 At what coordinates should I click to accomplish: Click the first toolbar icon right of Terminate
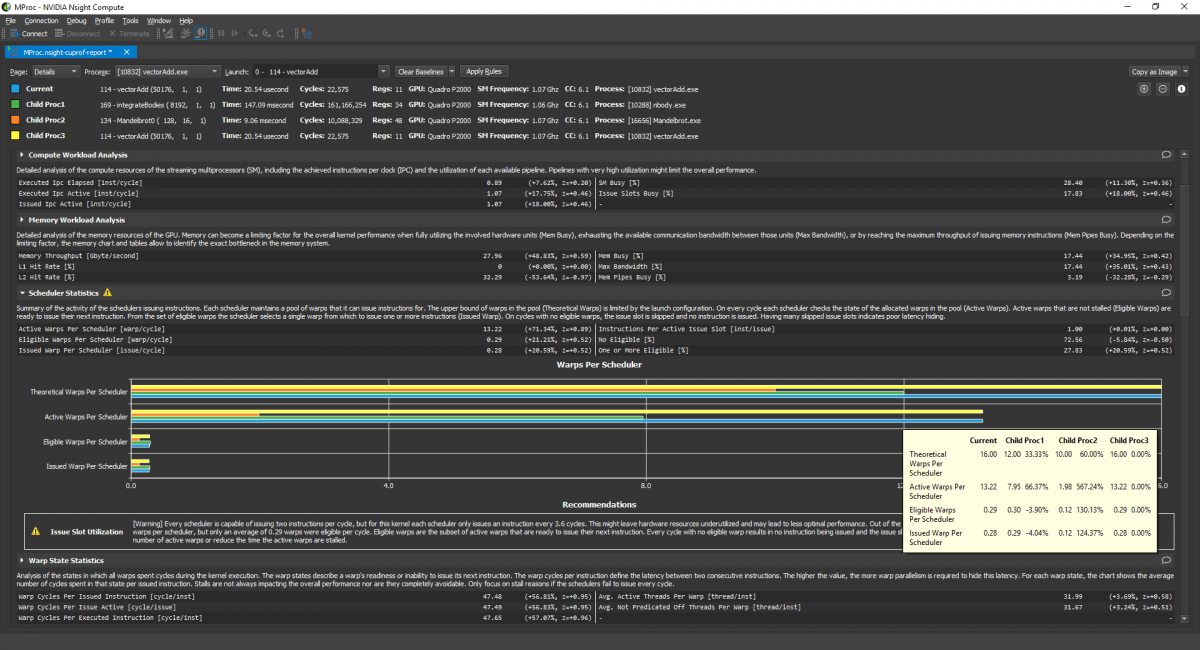coord(168,33)
